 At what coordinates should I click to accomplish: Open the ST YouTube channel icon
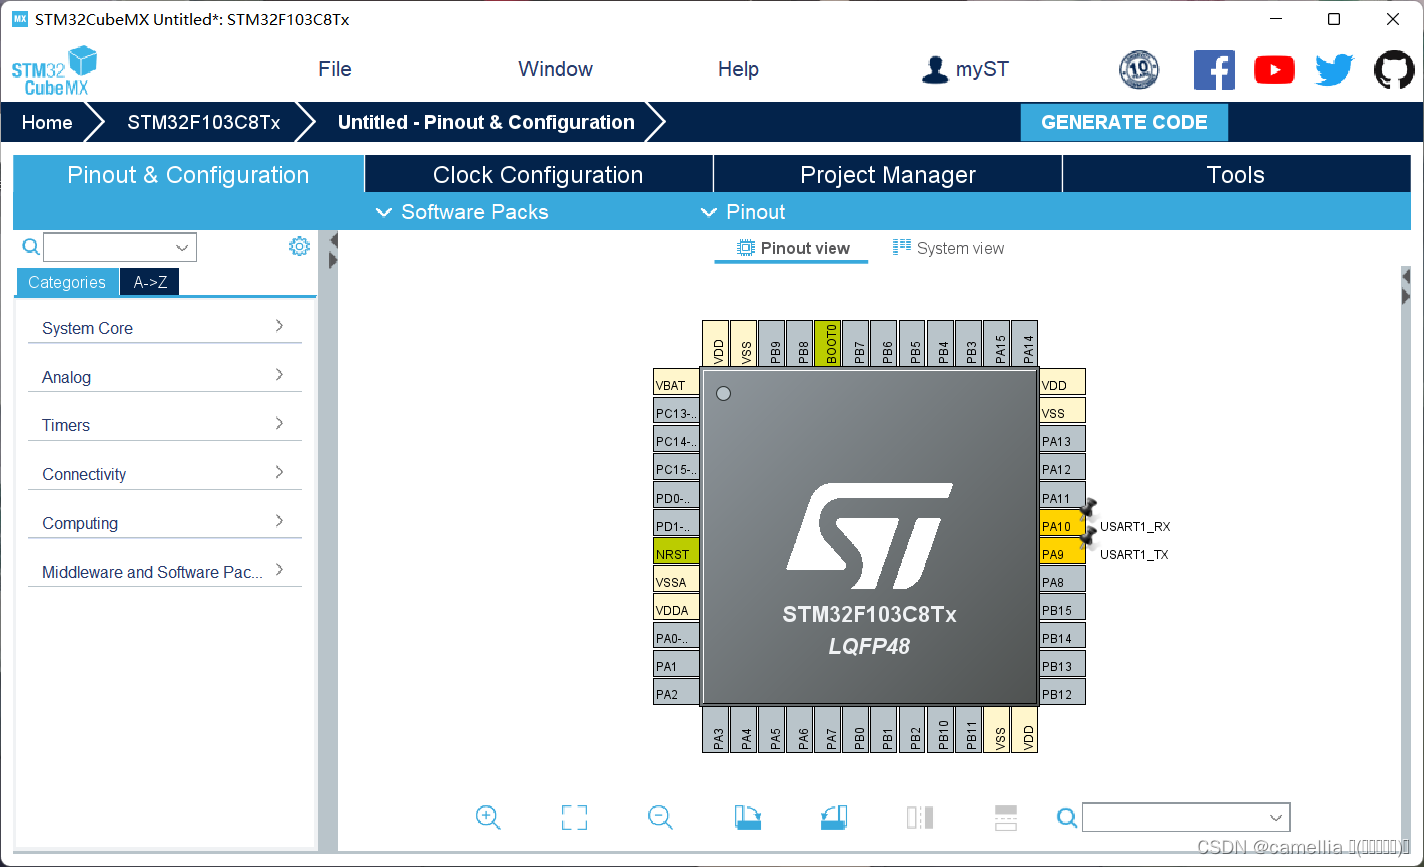click(x=1274, y=70)
